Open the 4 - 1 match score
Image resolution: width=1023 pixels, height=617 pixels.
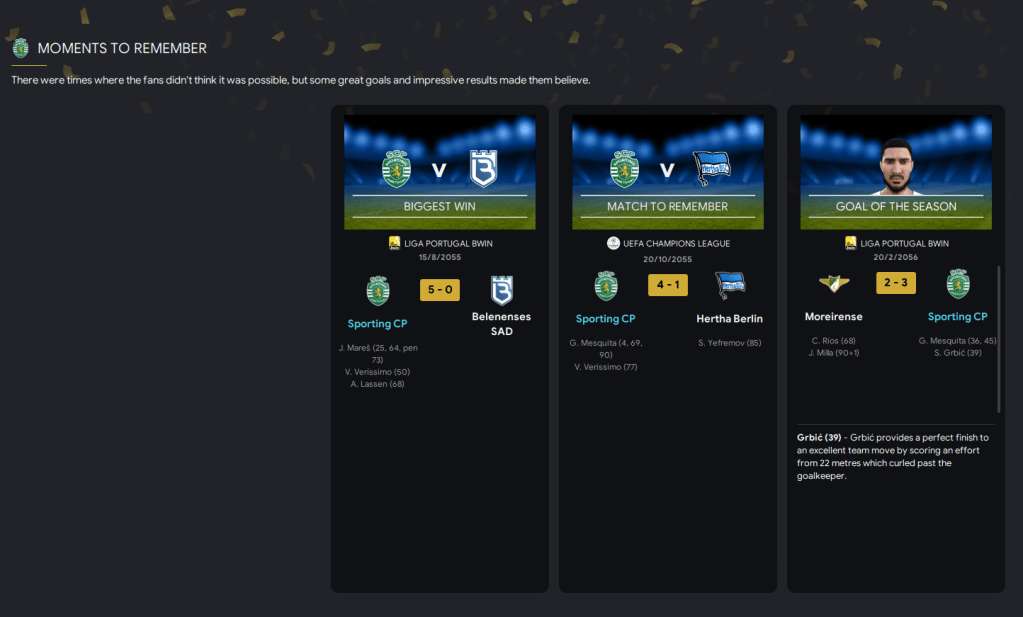click(667, 285)
